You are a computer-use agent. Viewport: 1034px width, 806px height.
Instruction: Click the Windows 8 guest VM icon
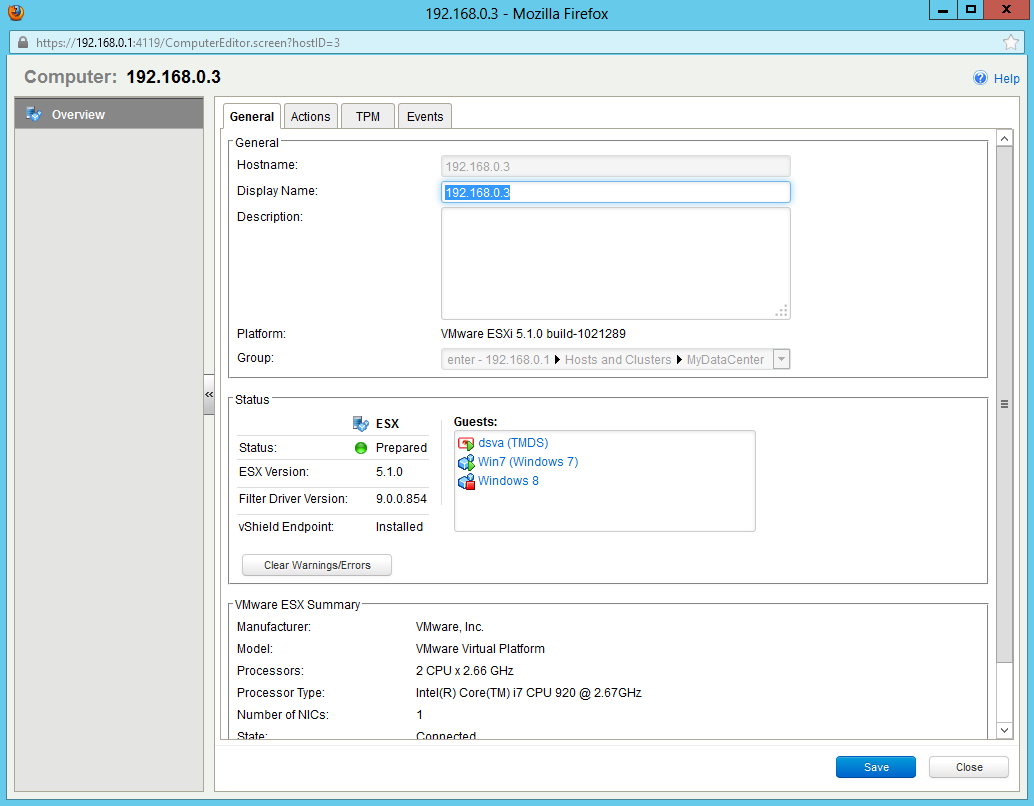coord(466,481)
